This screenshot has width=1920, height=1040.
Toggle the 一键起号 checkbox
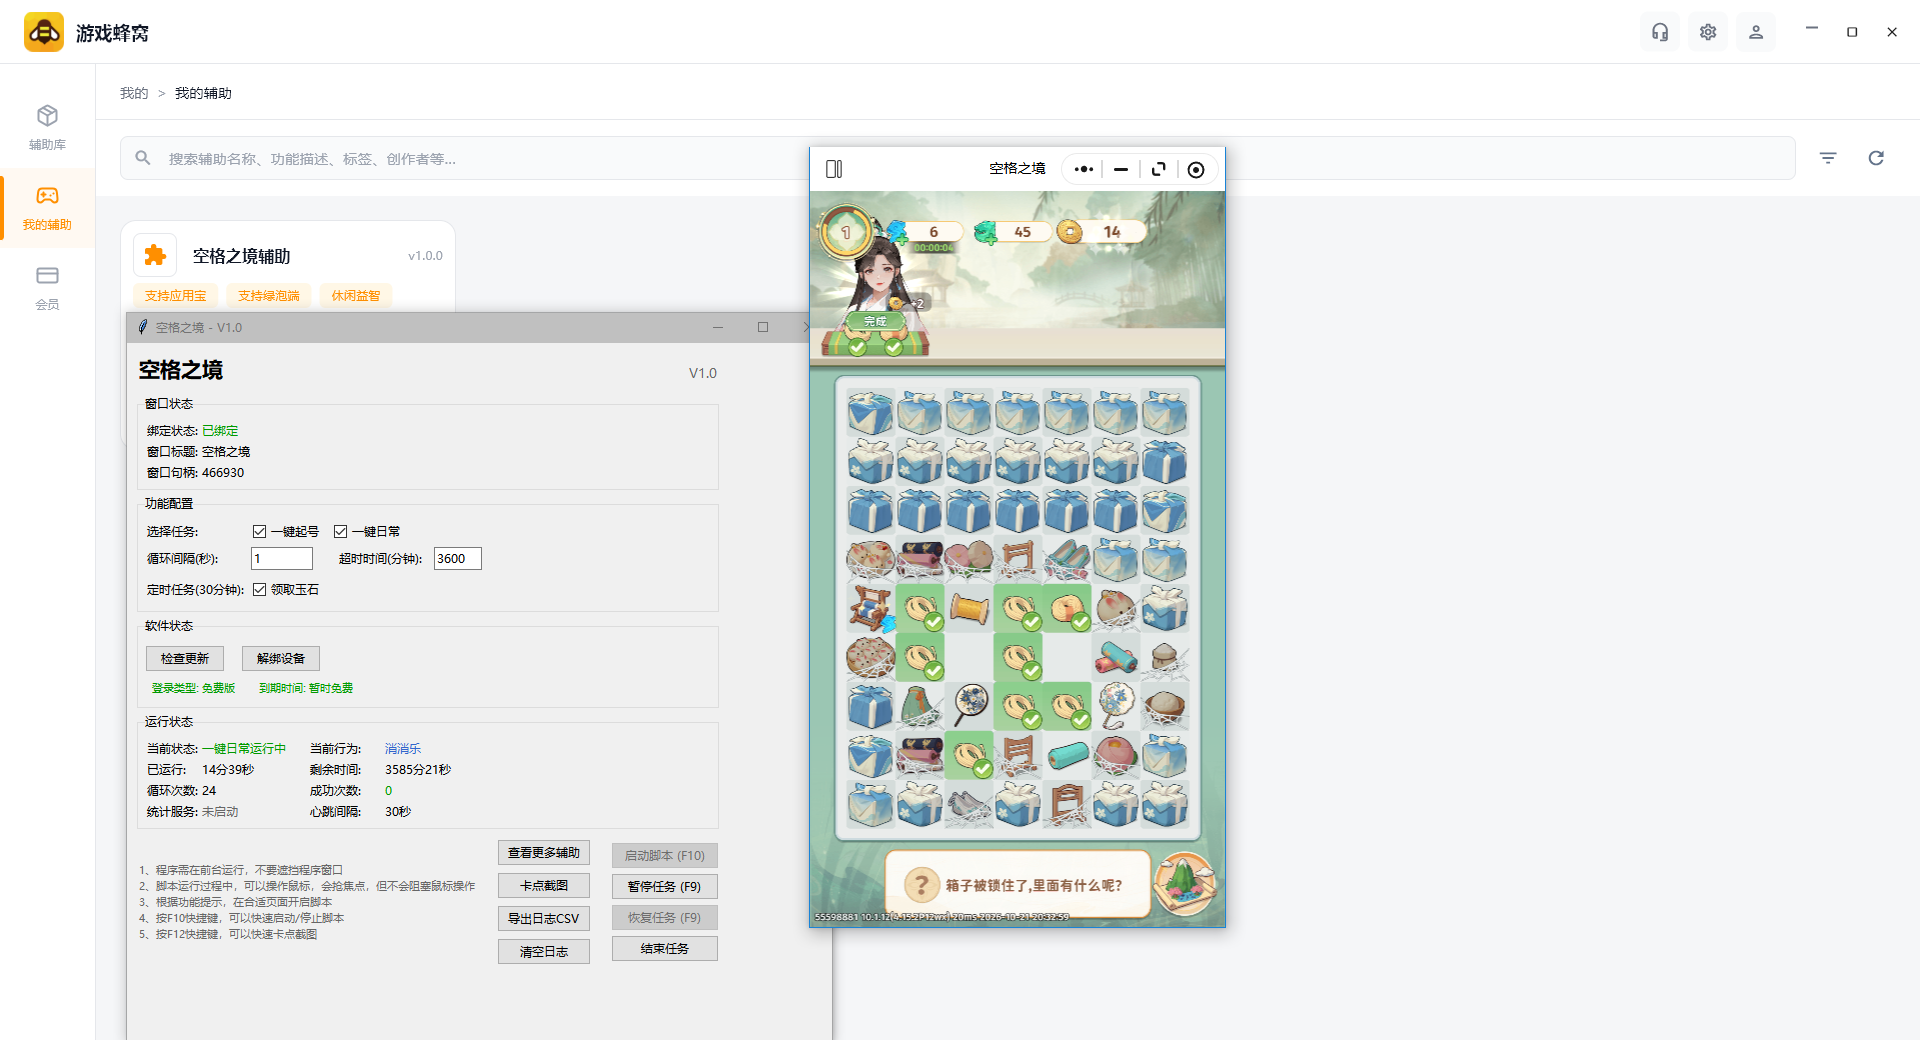point(259,531)
